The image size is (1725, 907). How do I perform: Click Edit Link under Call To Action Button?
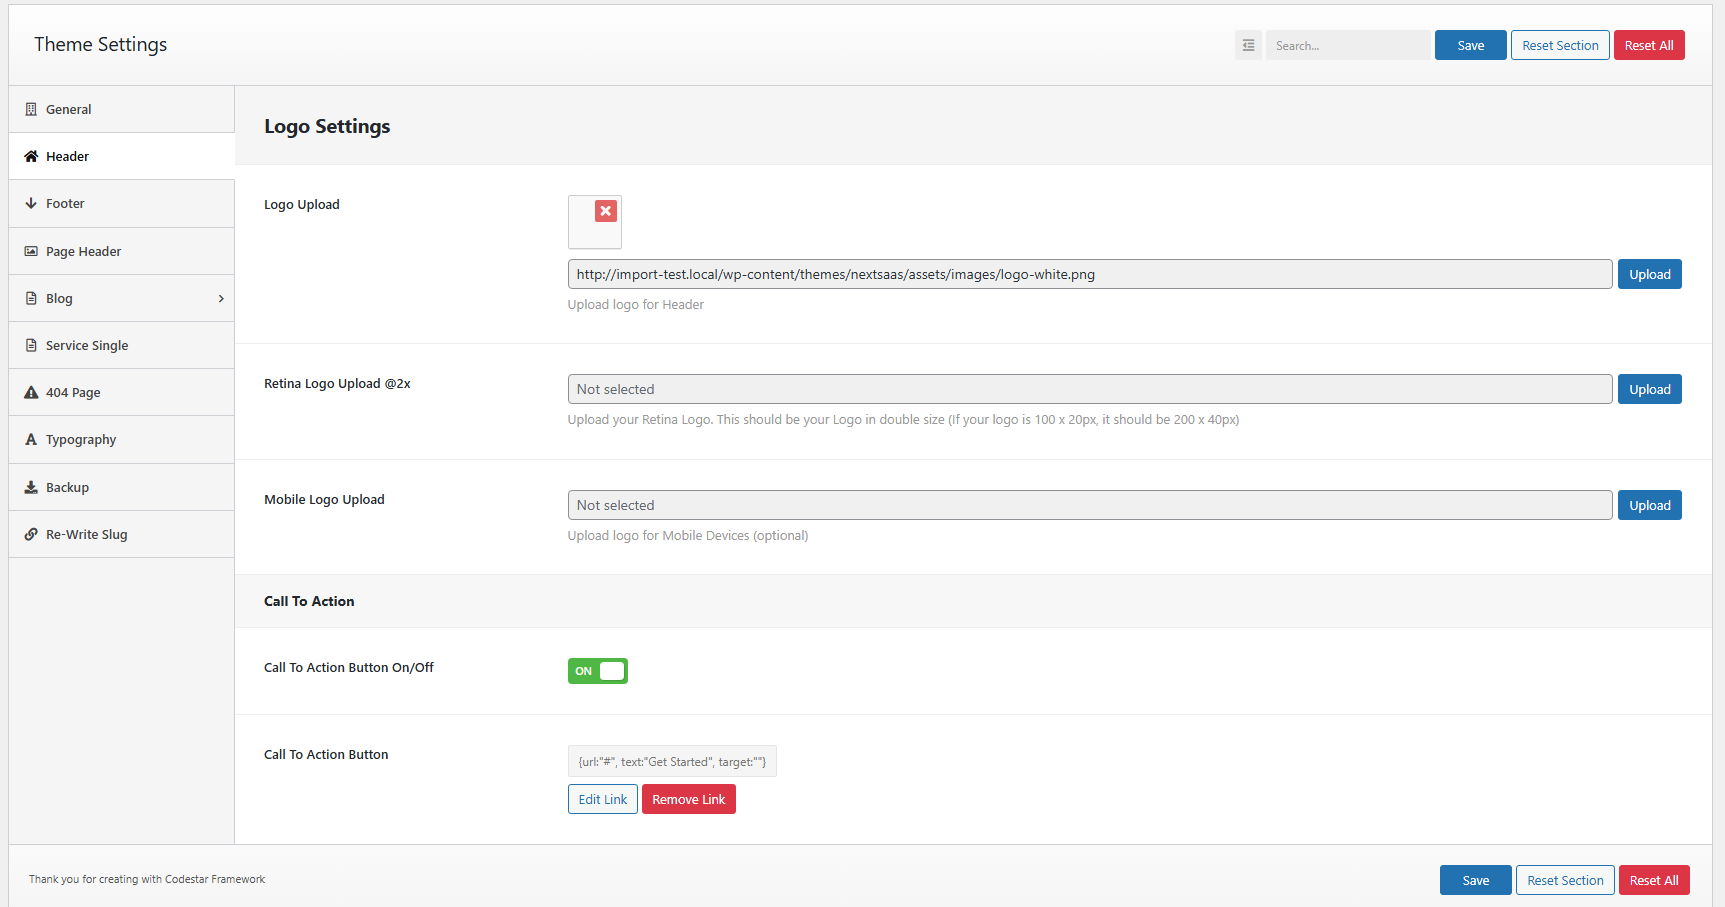pyautogui.click(x=602, y=799)
